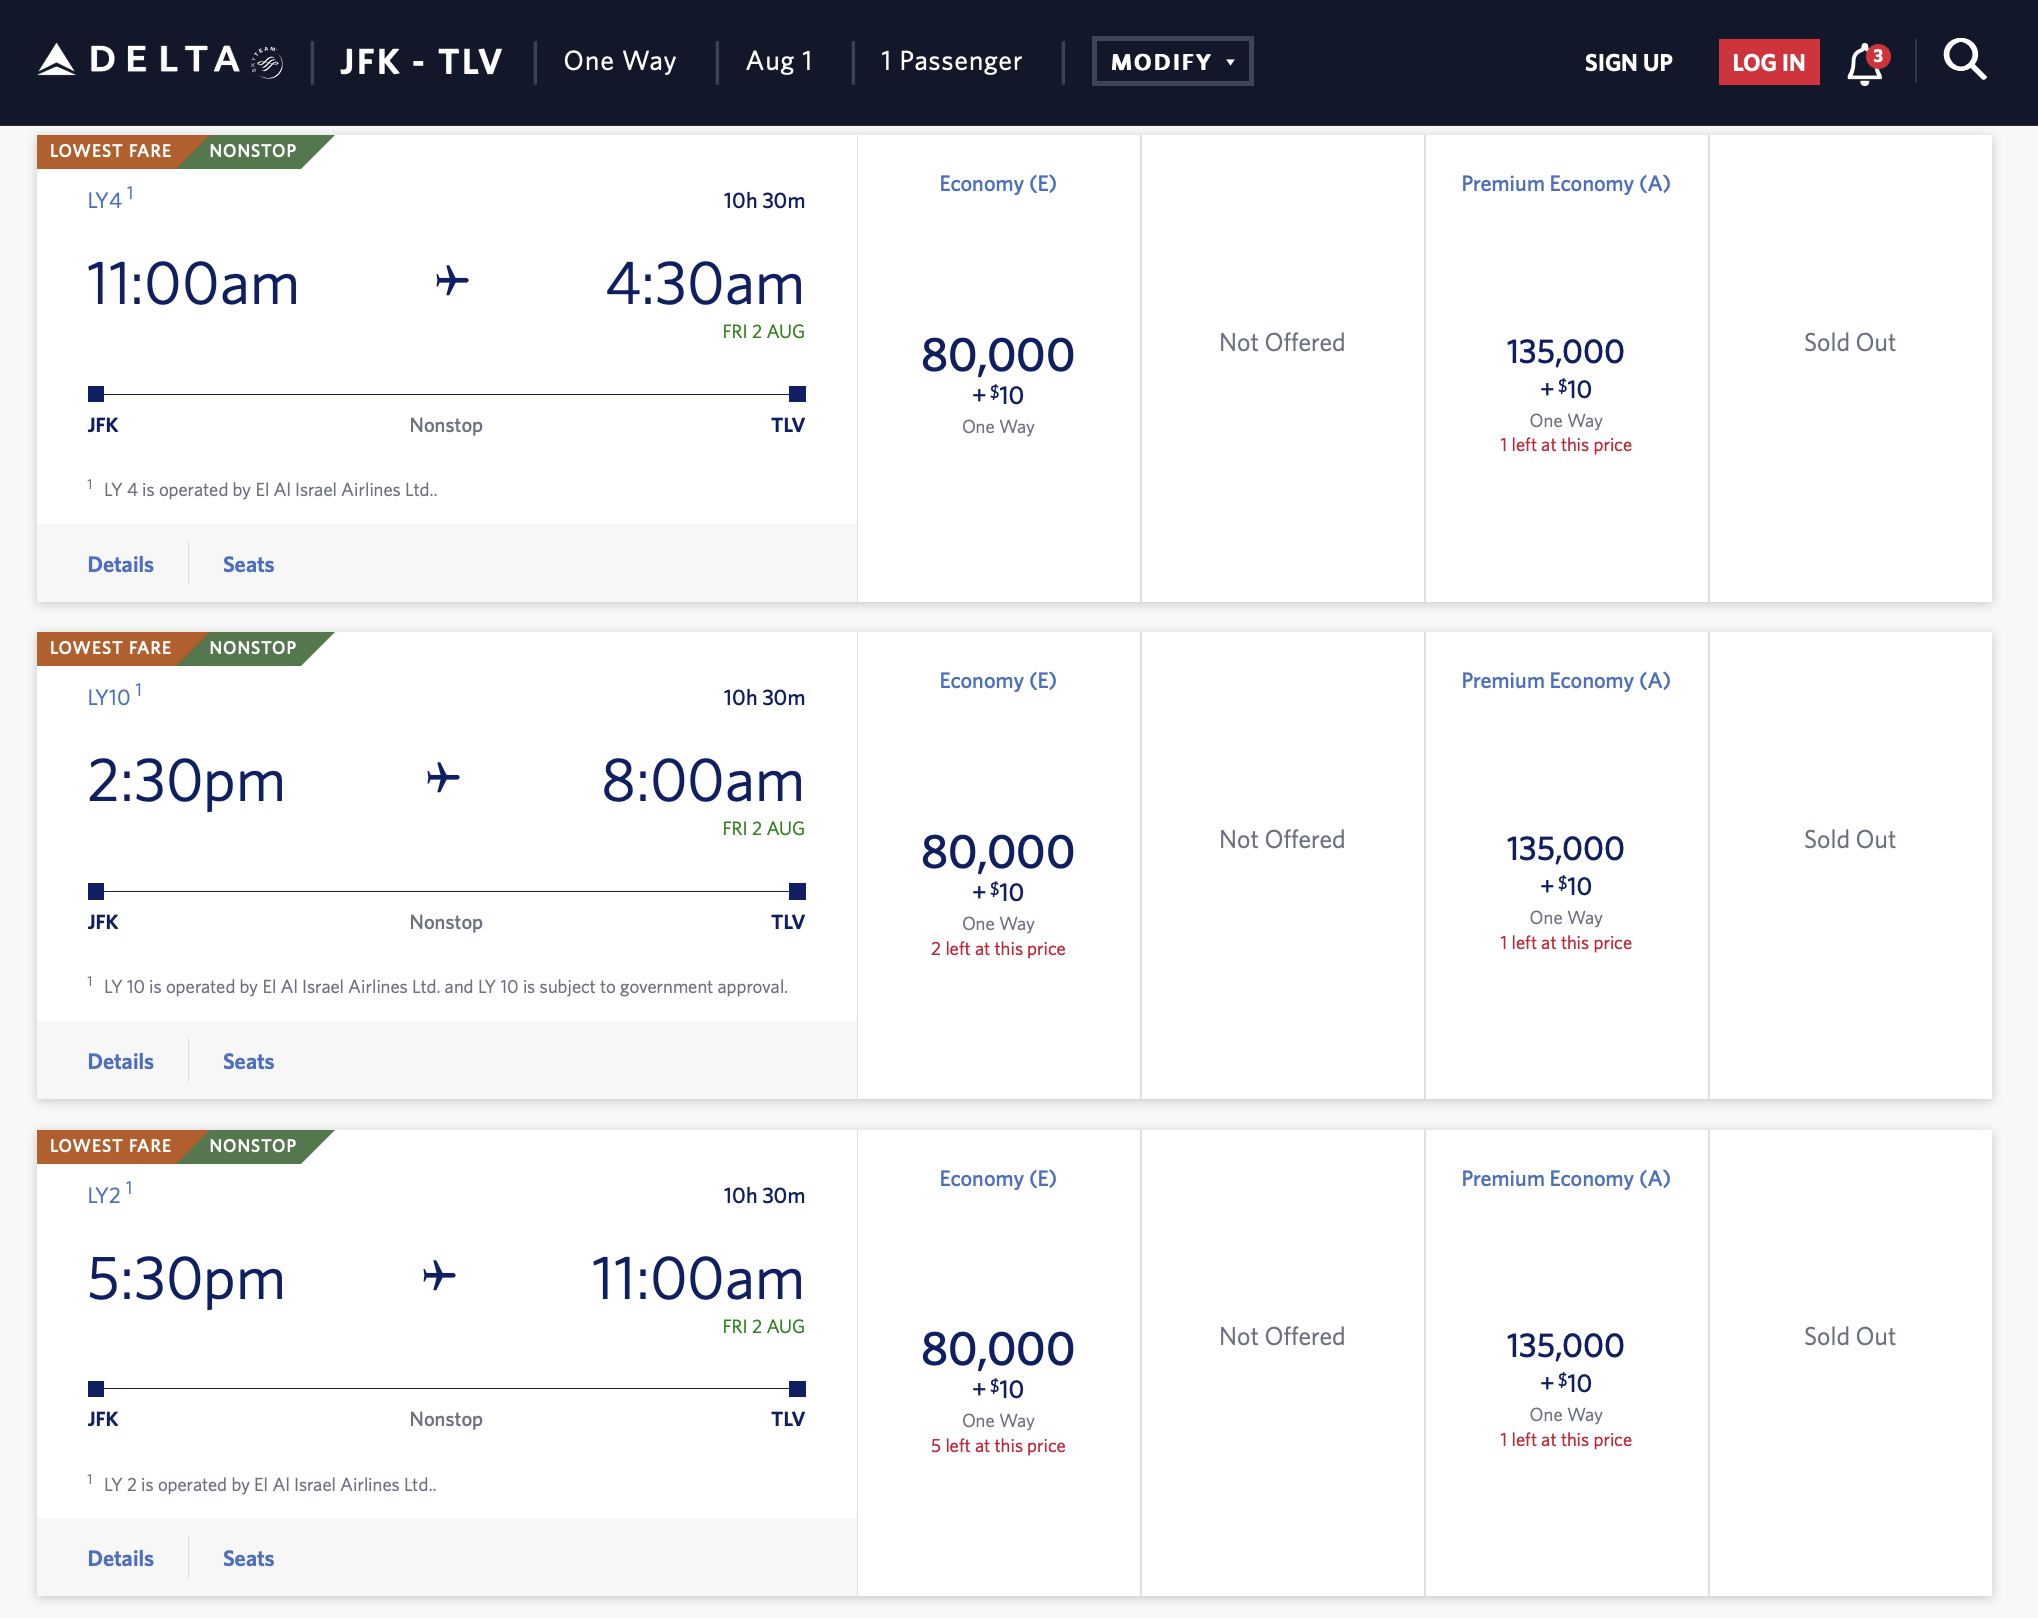
Task: Open Details for flight LY2
Action: point(121,1558)
